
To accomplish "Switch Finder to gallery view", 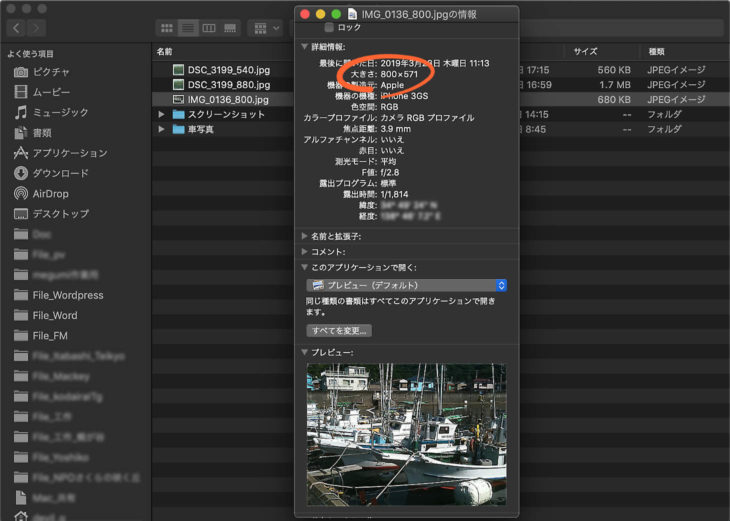I will tap(230, 28).
